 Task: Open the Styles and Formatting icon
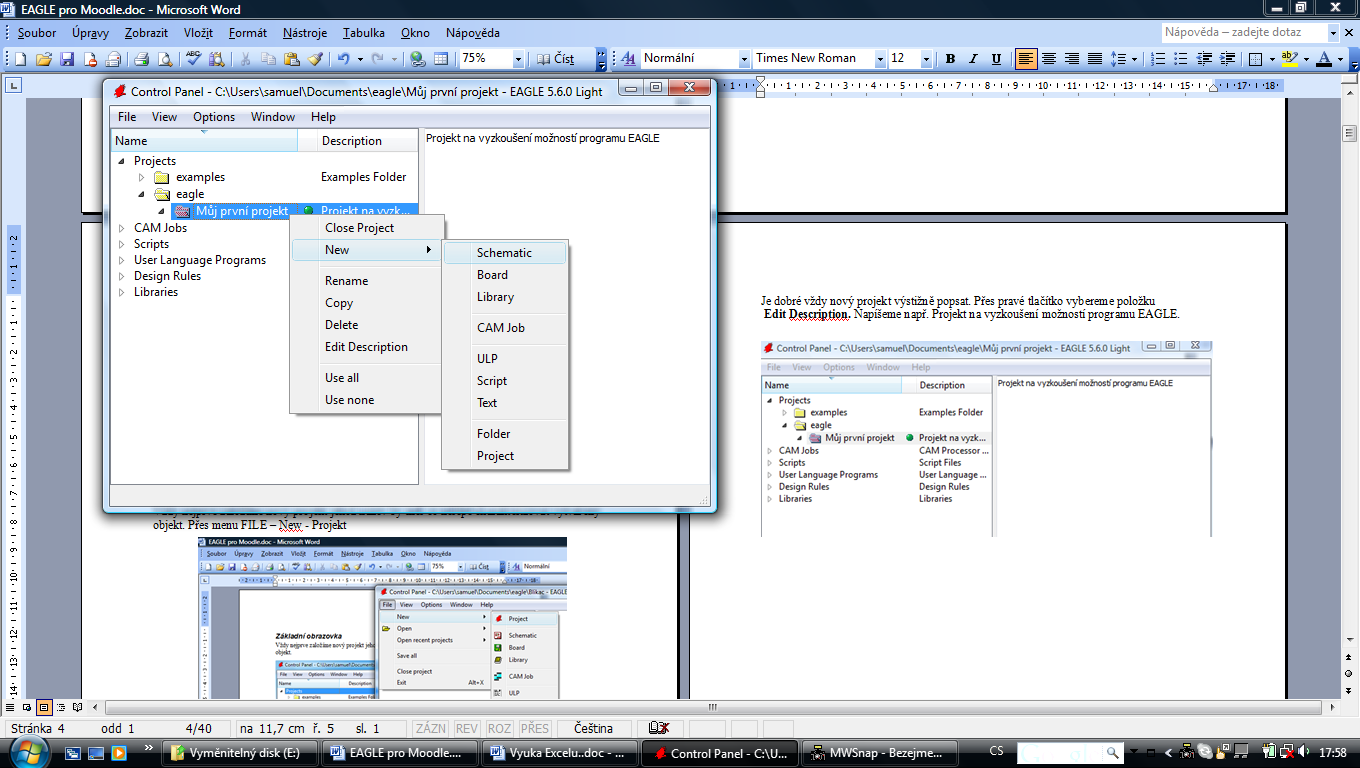pos(629,59)
